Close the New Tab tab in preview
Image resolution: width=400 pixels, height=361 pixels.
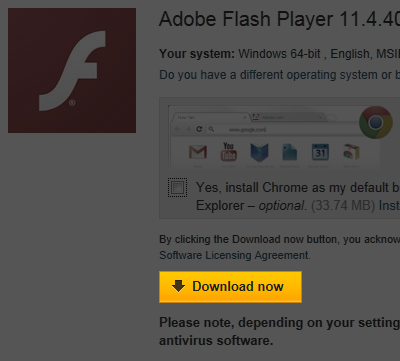coord(245,117)
